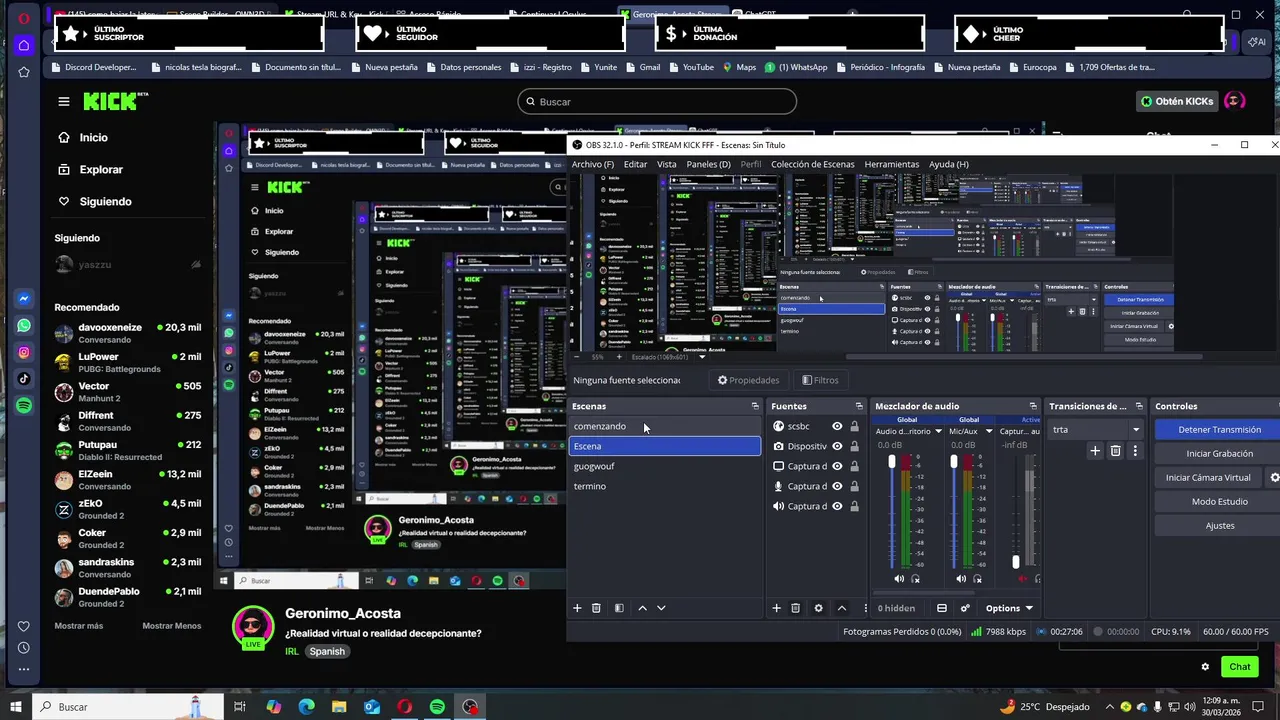Open virtual camera settings with the gear icon
The height and width of the screenshot is (720, 1280).
(x=1274, y=478)
